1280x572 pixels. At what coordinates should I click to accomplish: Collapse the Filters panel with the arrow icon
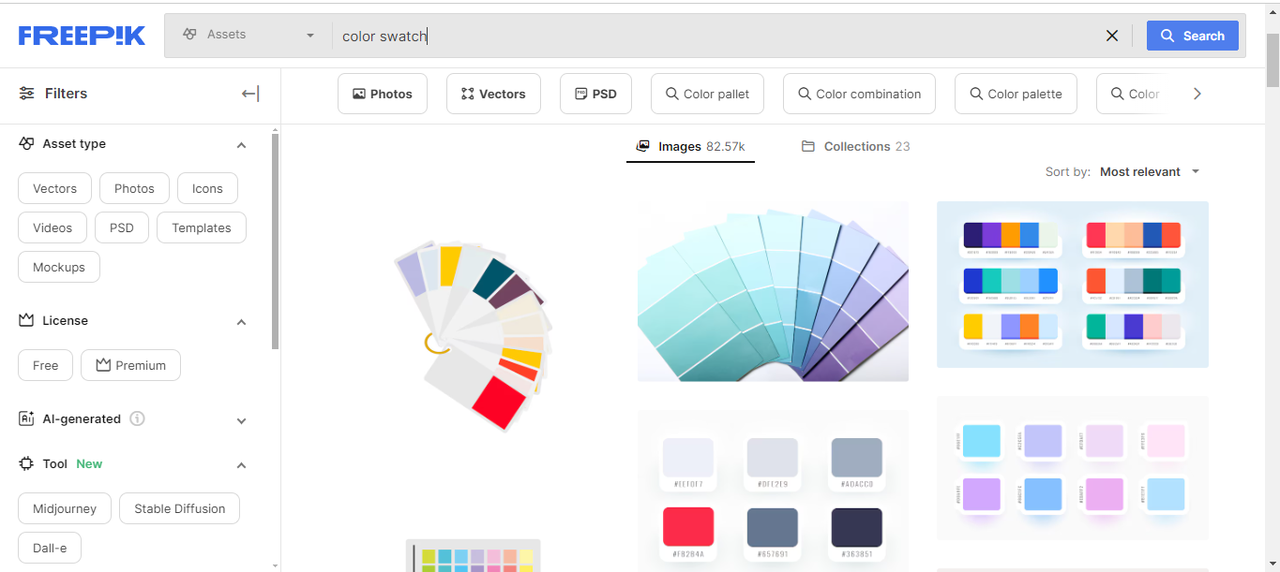point(250,93)
